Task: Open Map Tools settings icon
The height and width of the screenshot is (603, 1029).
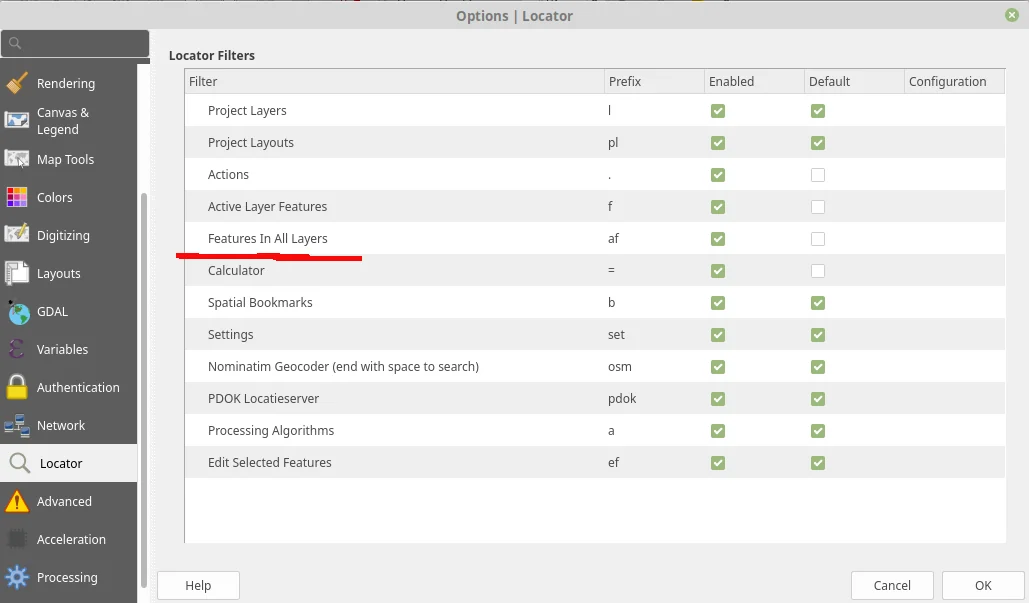Action: 17,159
